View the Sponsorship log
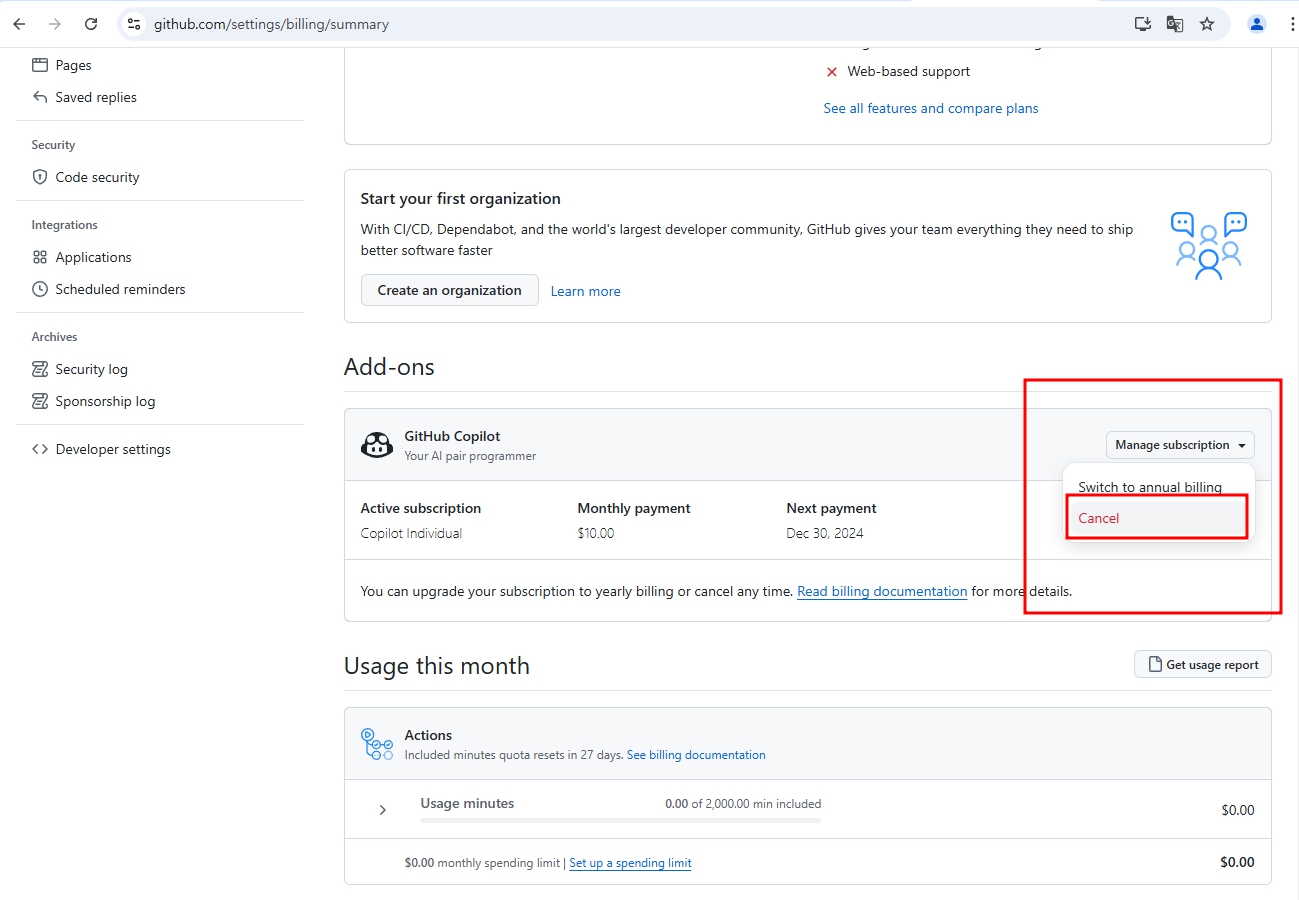1299x900 pixels. (x=105, y=401)
